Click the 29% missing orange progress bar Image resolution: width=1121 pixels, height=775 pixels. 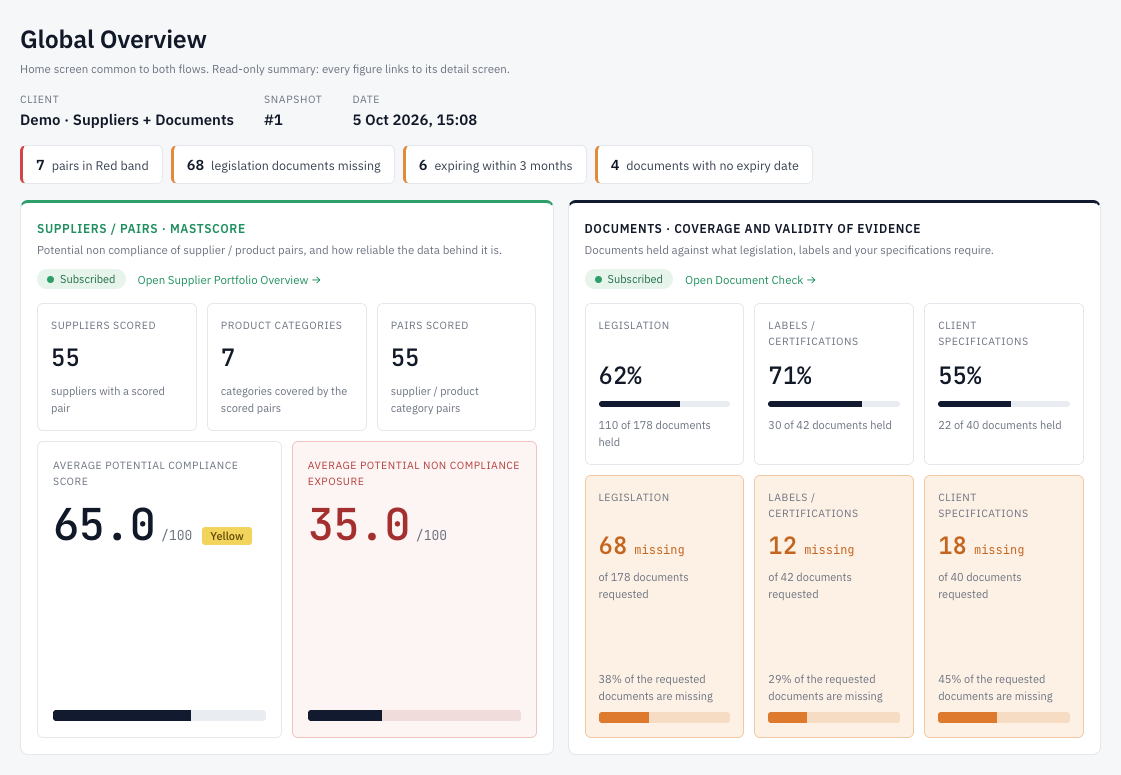[834, 718]
